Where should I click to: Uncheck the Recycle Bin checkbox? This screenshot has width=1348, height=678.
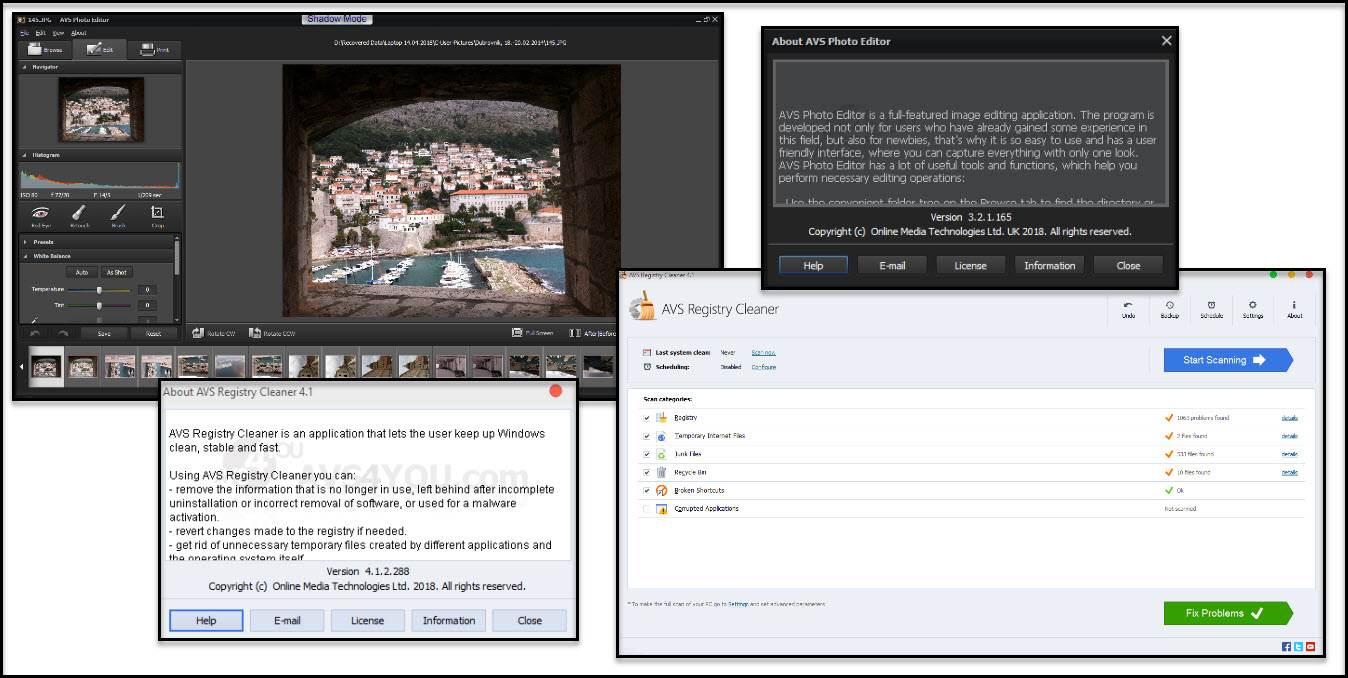pyautogui.click(x=647, y=472)
